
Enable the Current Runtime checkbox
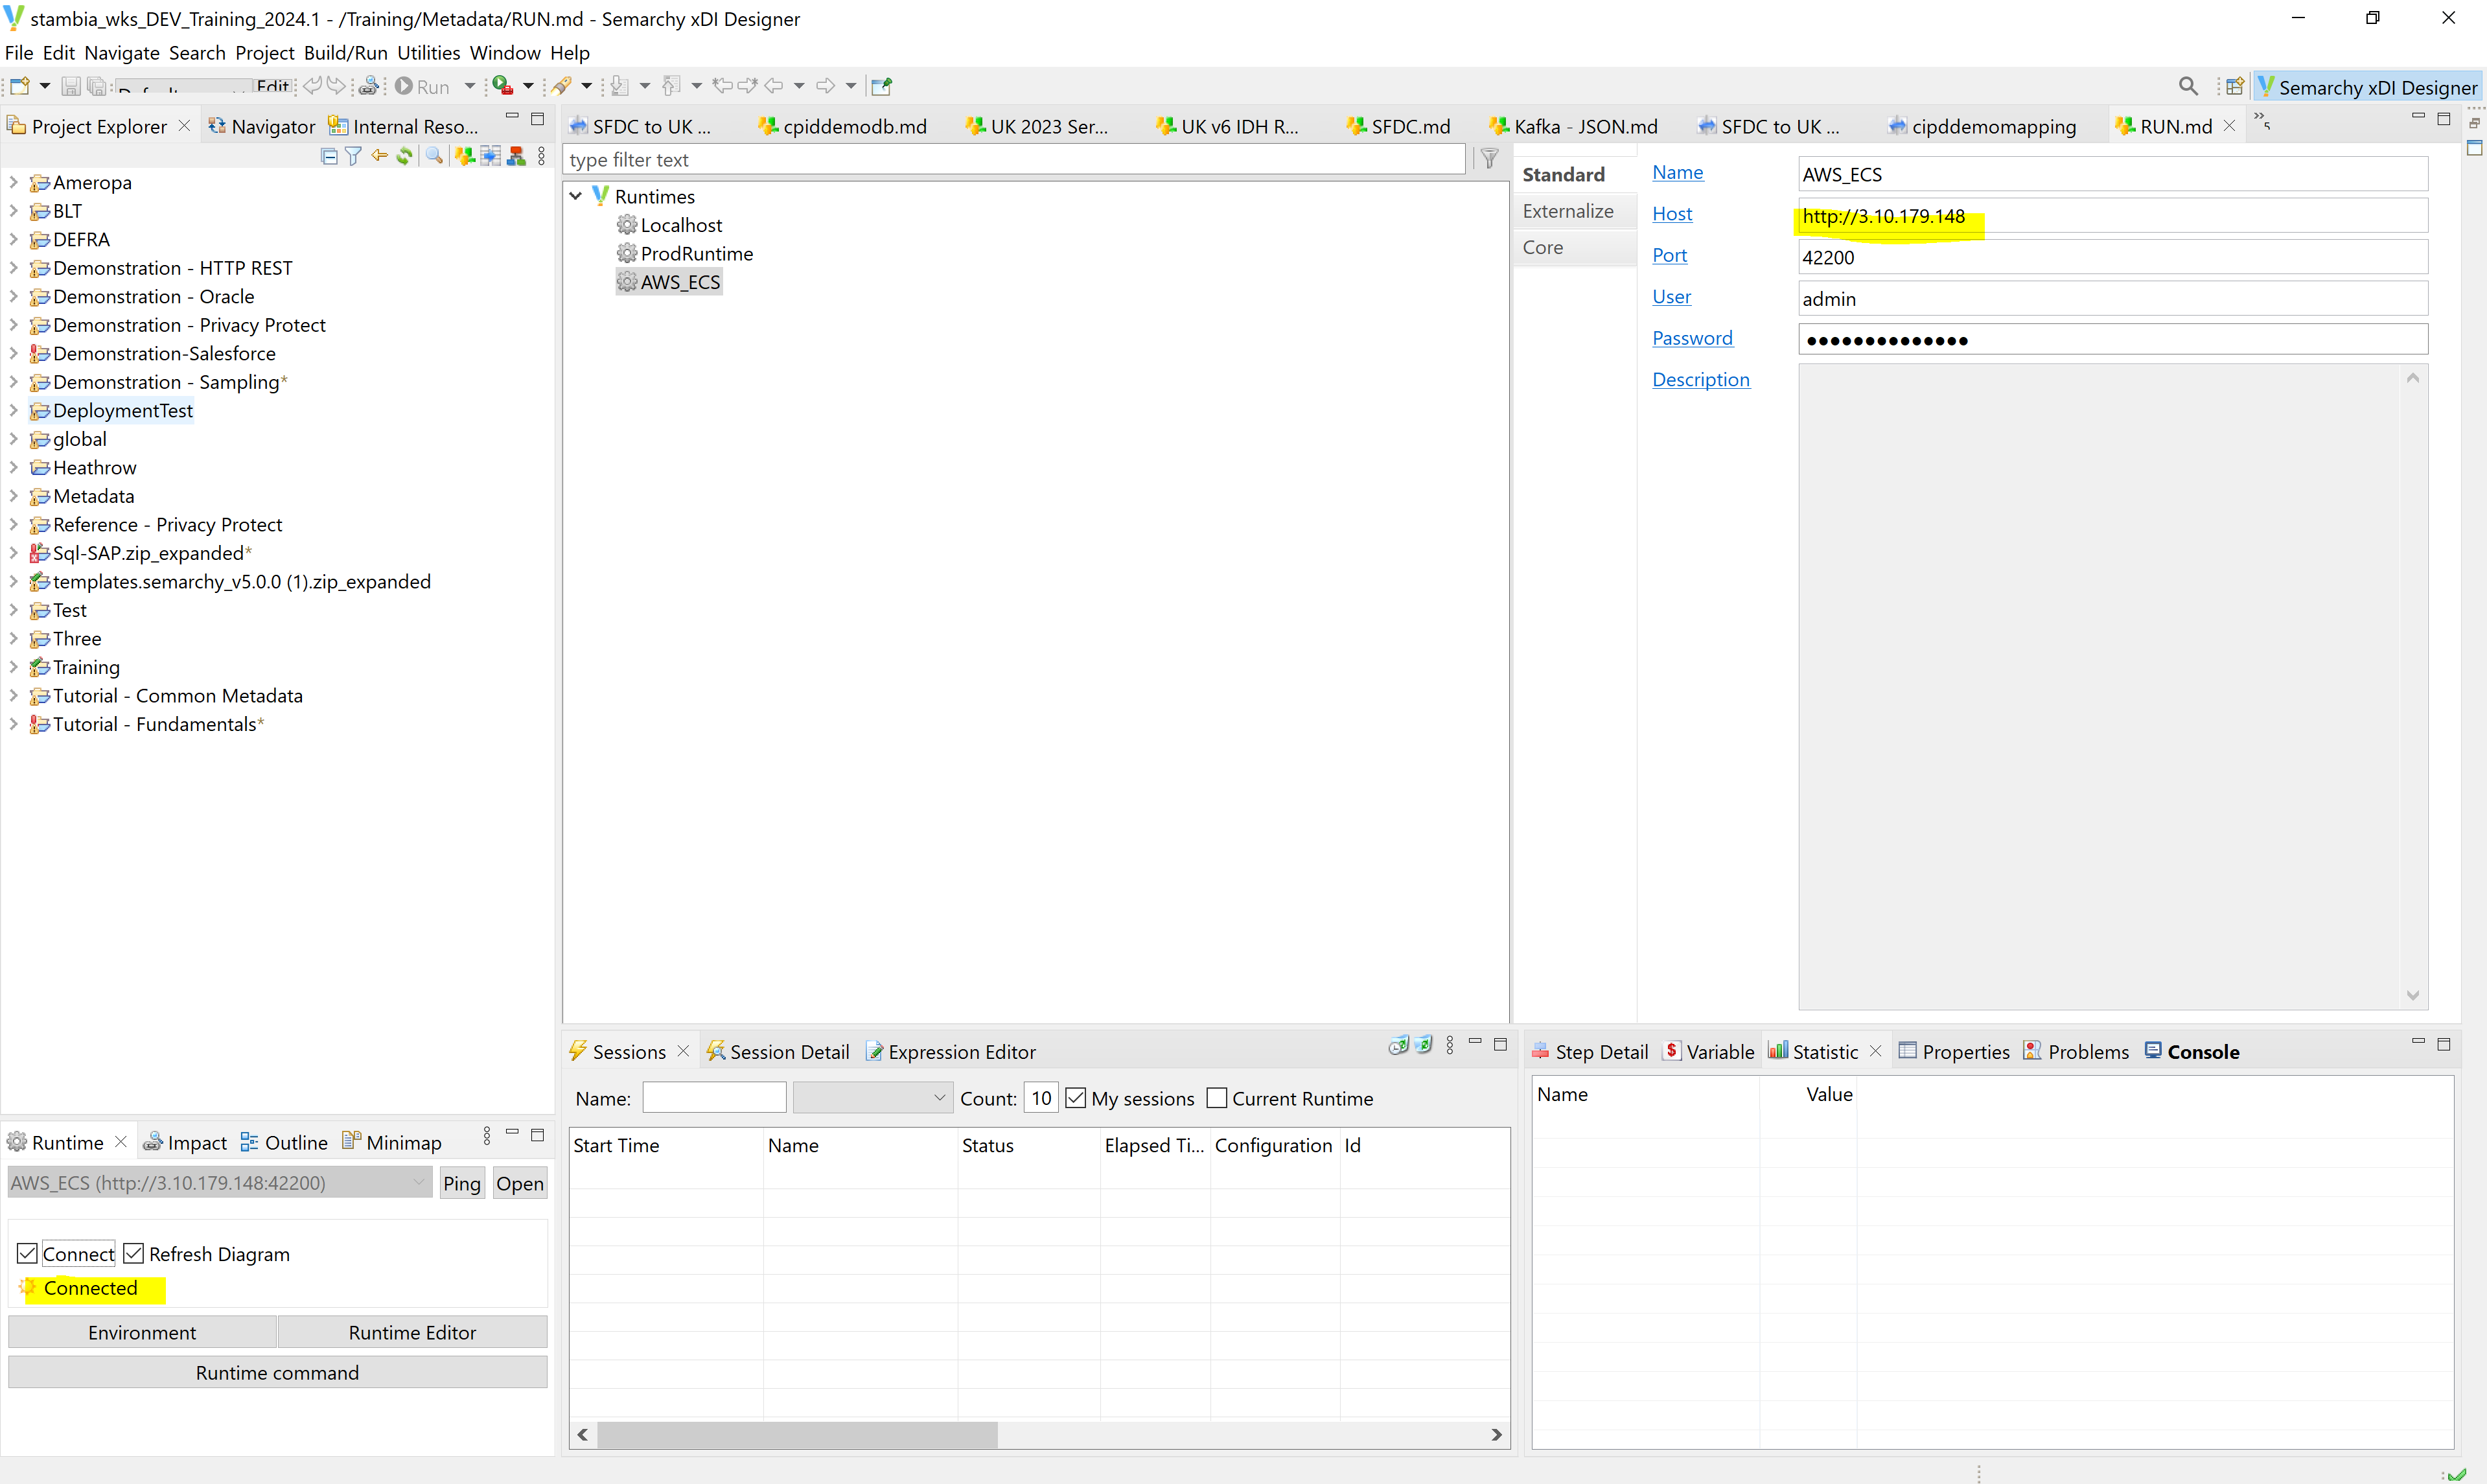(1217, 1098)
